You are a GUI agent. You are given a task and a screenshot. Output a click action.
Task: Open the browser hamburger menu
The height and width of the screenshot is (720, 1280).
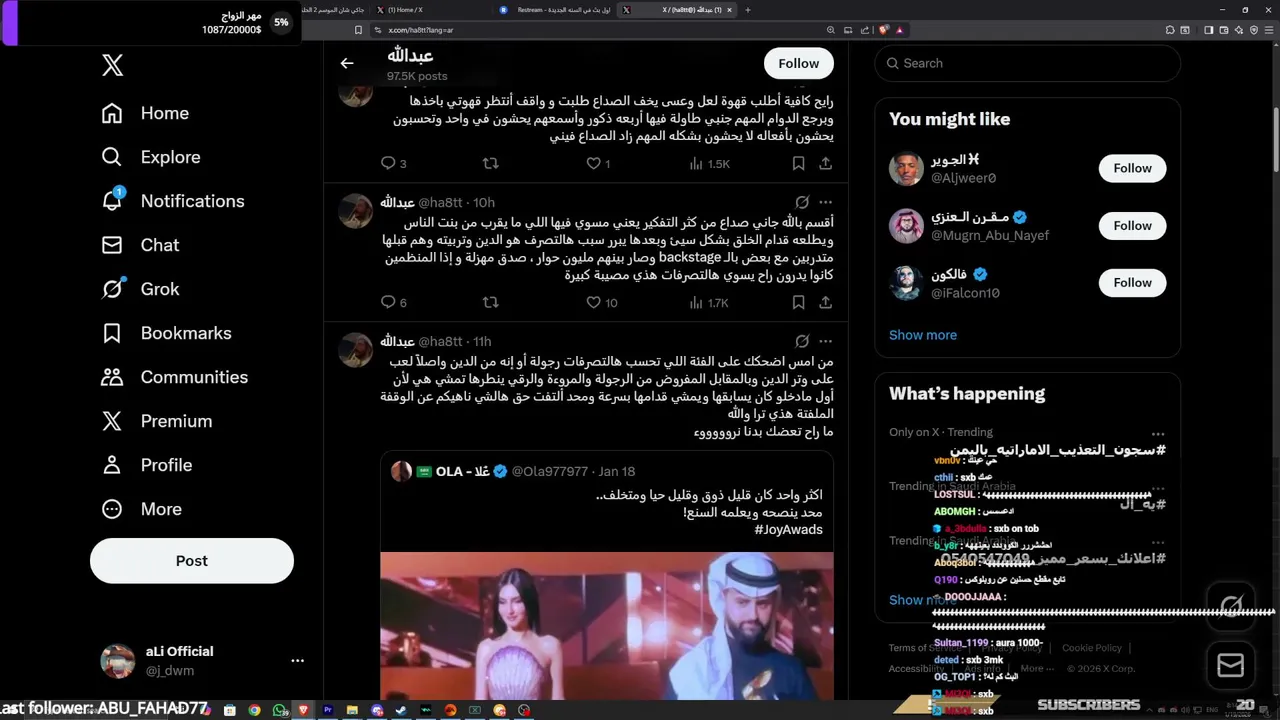pyautogui.click(x=1269, y=30)
